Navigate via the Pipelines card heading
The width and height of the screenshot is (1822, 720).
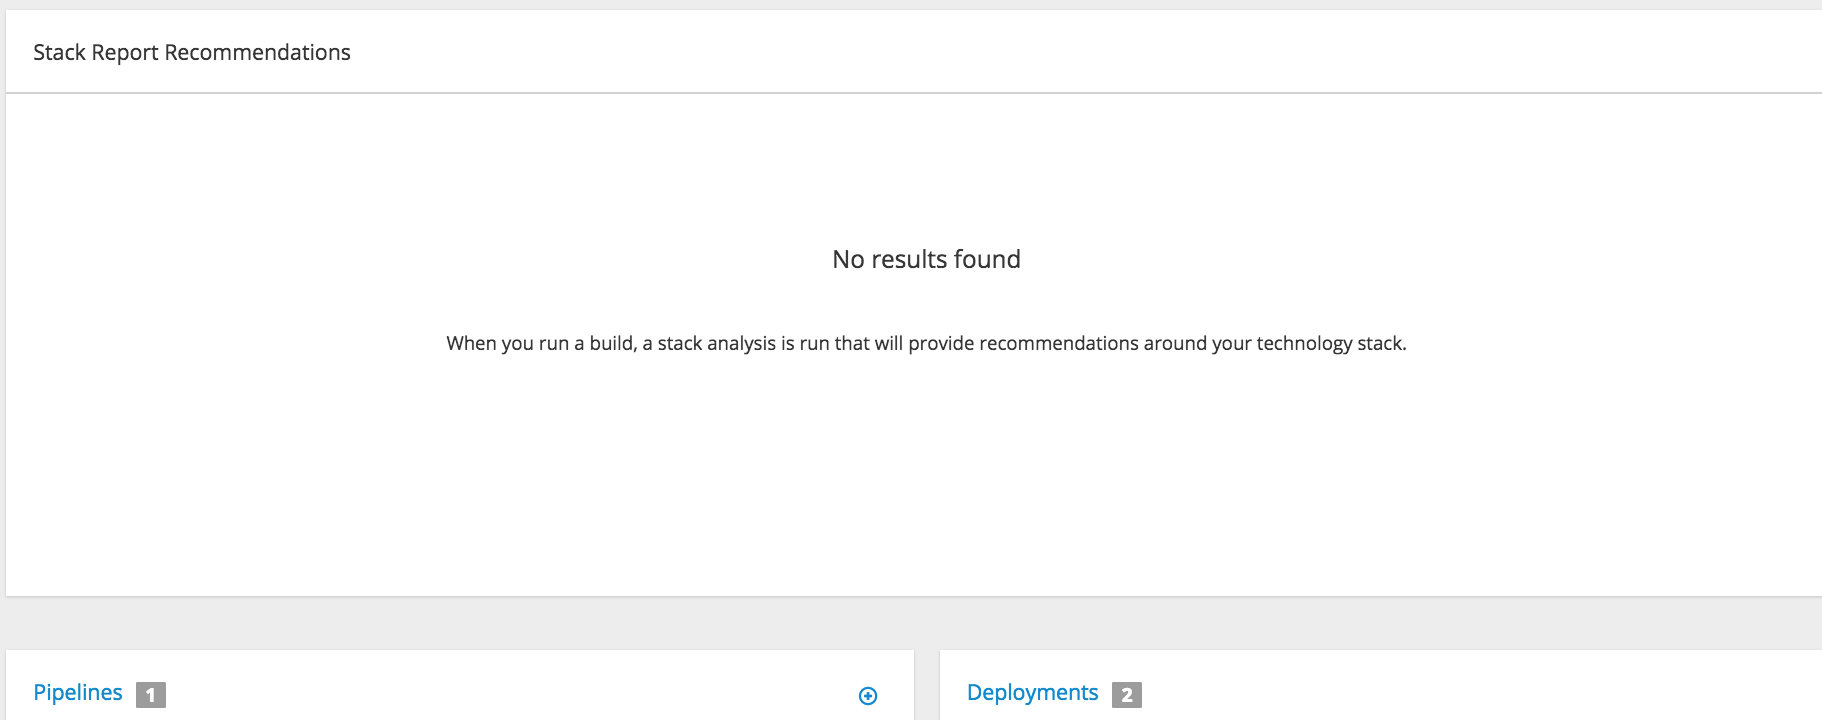click(77, 692)
